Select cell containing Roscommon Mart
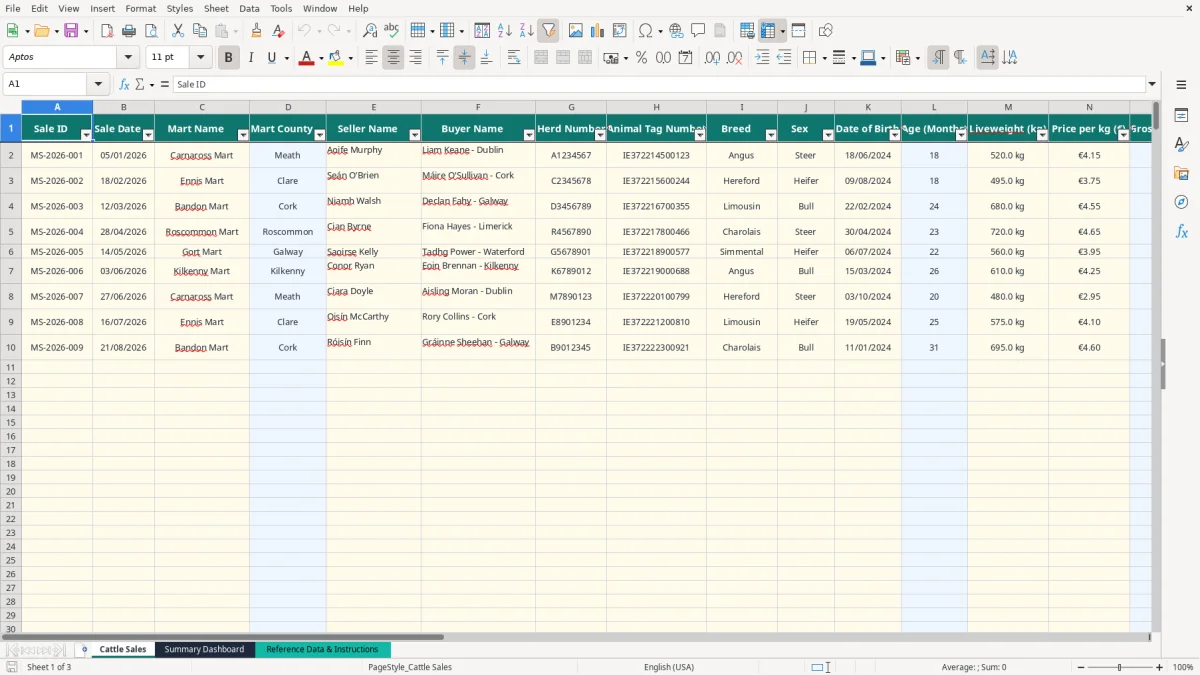Screen dimensions: 1200x675 tap(202, 232)
